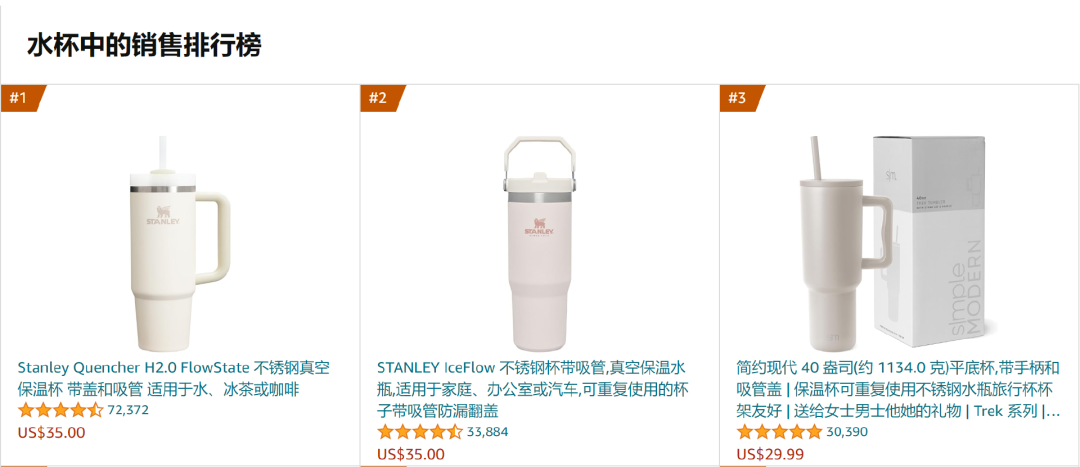Image resolution: width=1080 pixels, height=467 pixels.
Task: View the 30,390 reviews count
Action: point(847,433)
